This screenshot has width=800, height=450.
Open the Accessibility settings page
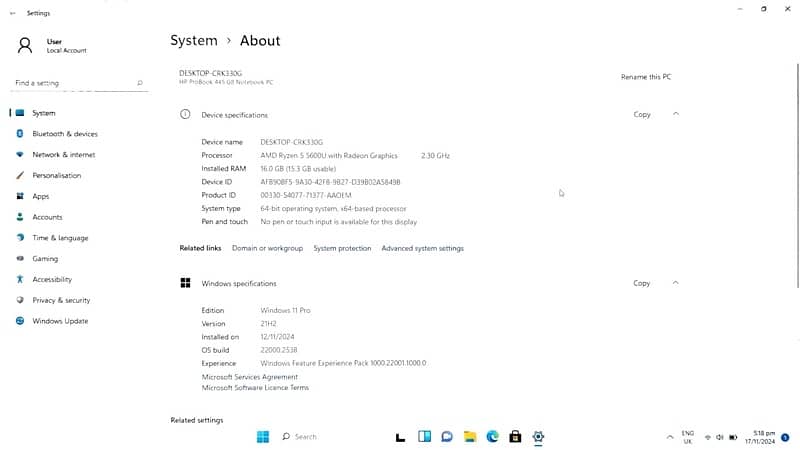[52, 279]
